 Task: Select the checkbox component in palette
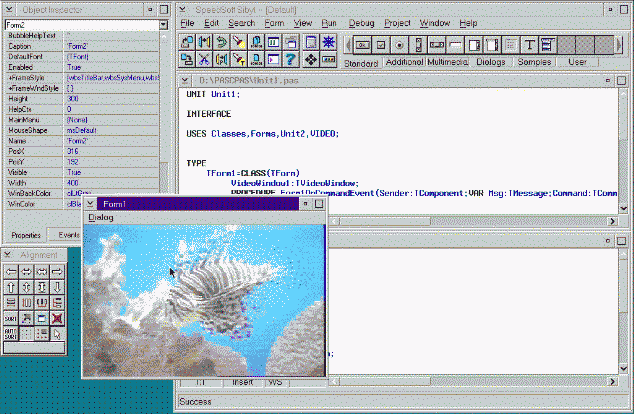tap(381, 45)
